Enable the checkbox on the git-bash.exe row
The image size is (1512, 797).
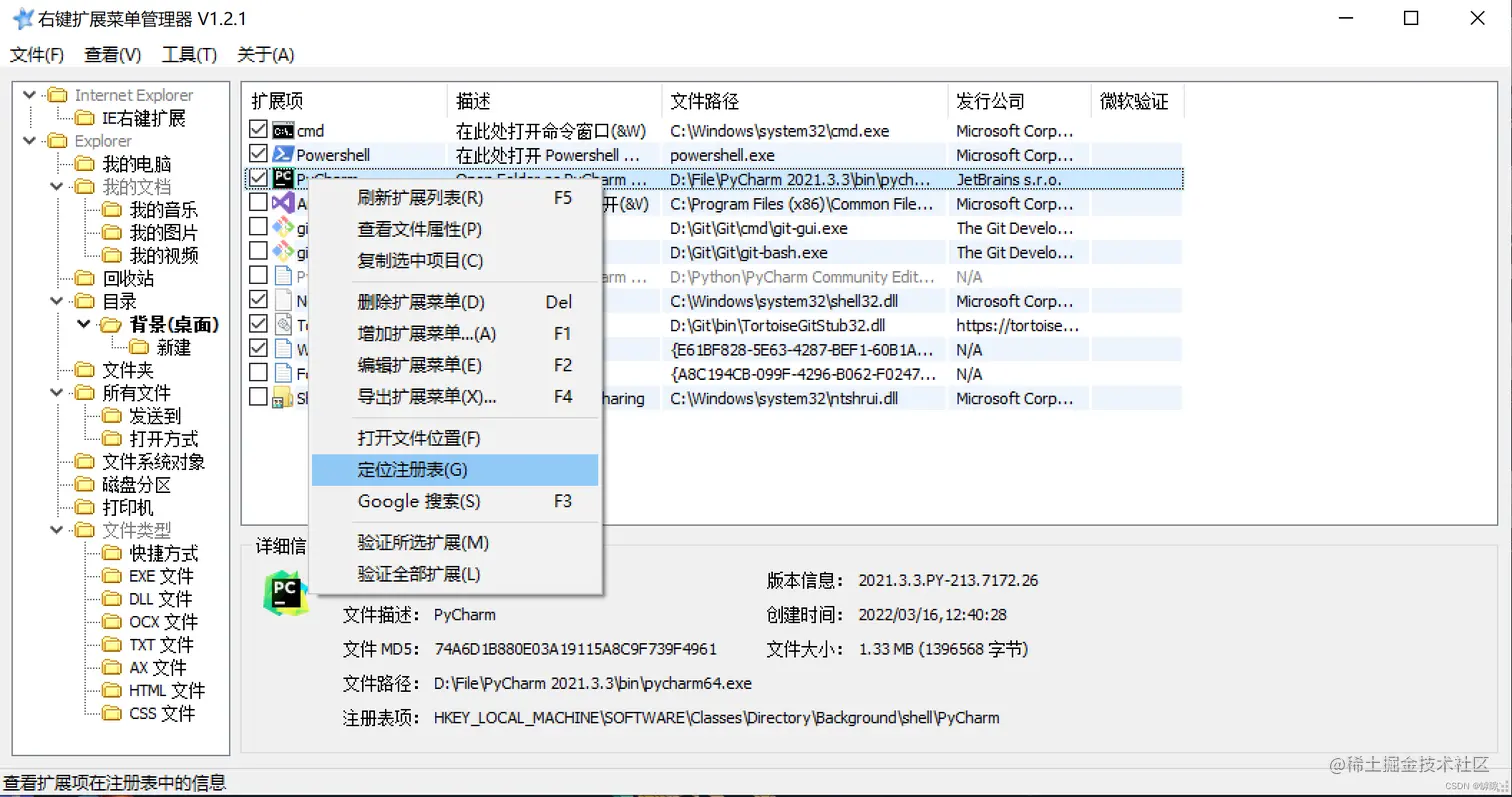tap(258, 251)
